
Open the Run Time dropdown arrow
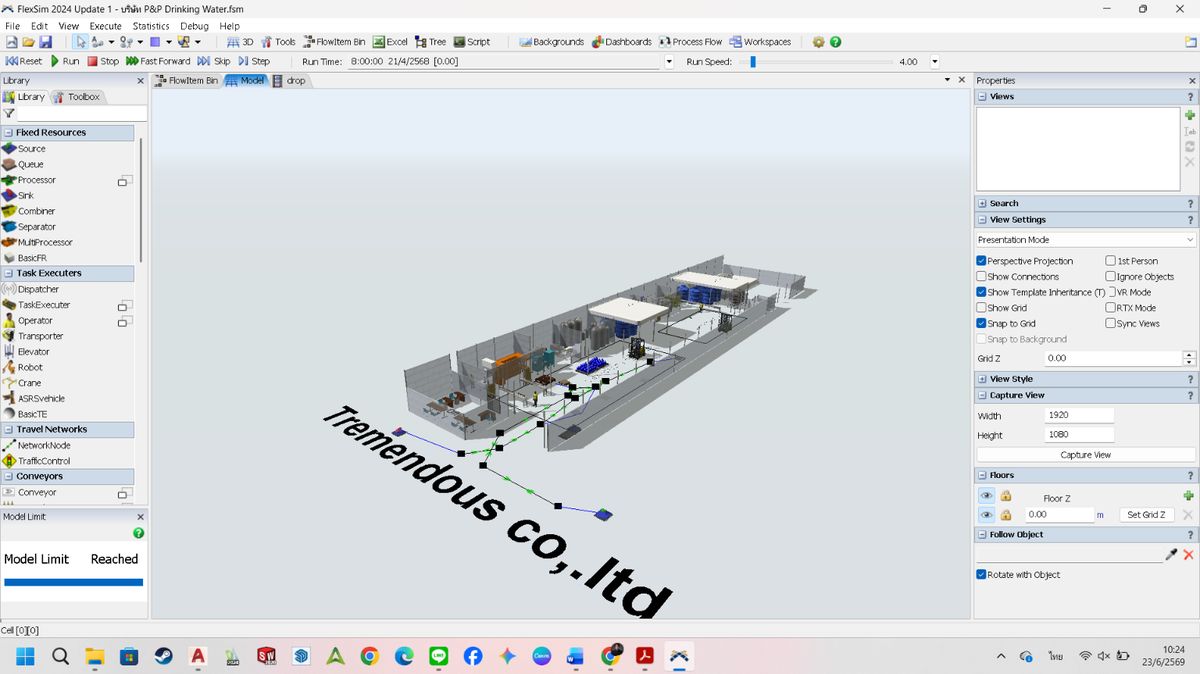tap(669, 61)
